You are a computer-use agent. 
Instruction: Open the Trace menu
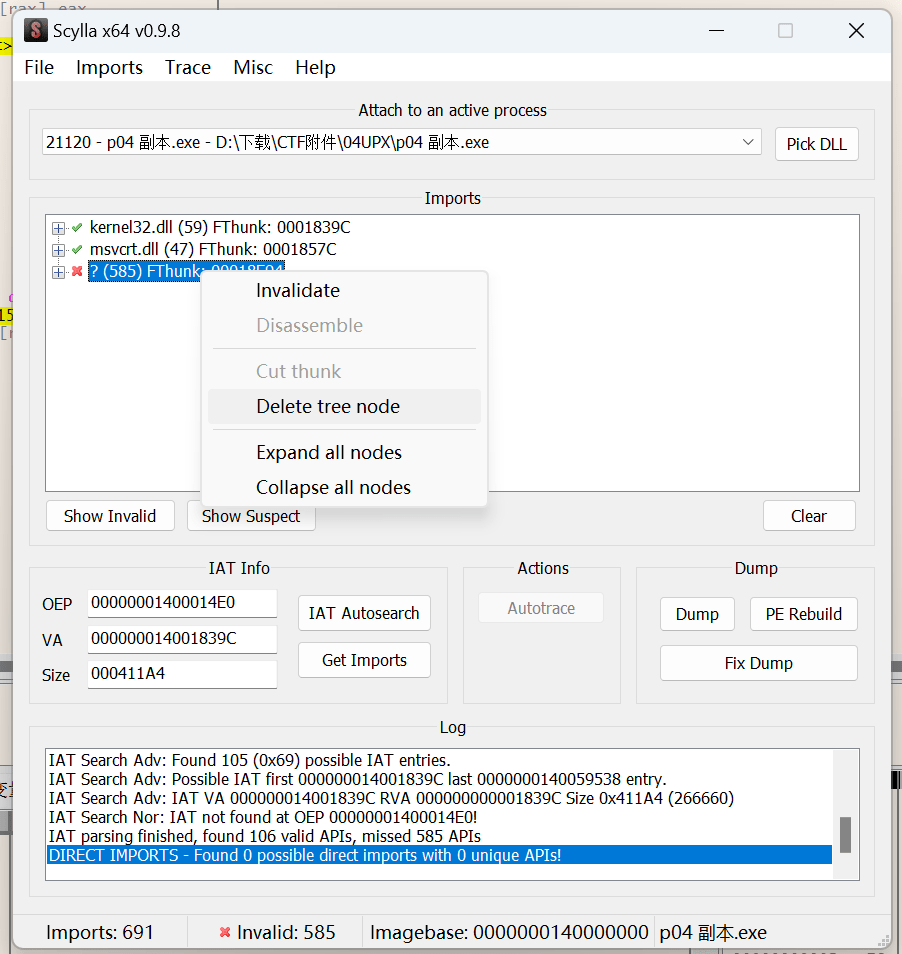point(188,68)
